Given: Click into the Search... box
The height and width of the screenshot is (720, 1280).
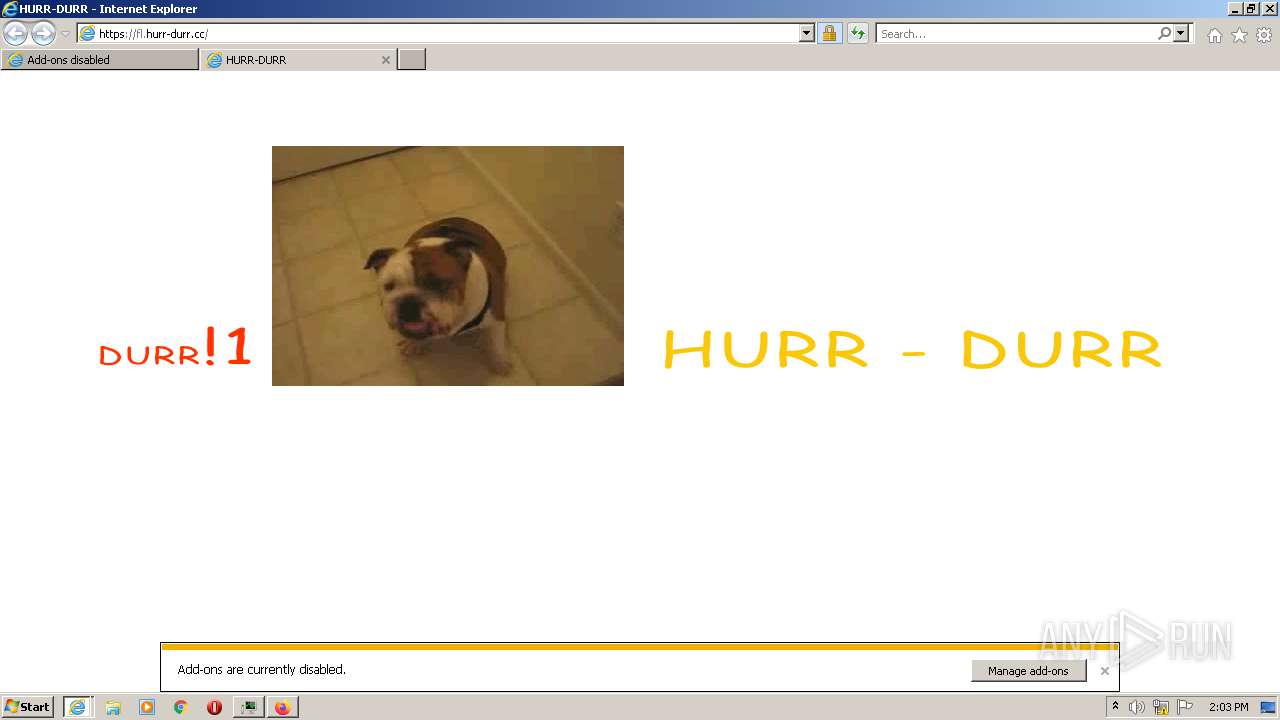Looking at the screenshot, I should point(1015,33).
